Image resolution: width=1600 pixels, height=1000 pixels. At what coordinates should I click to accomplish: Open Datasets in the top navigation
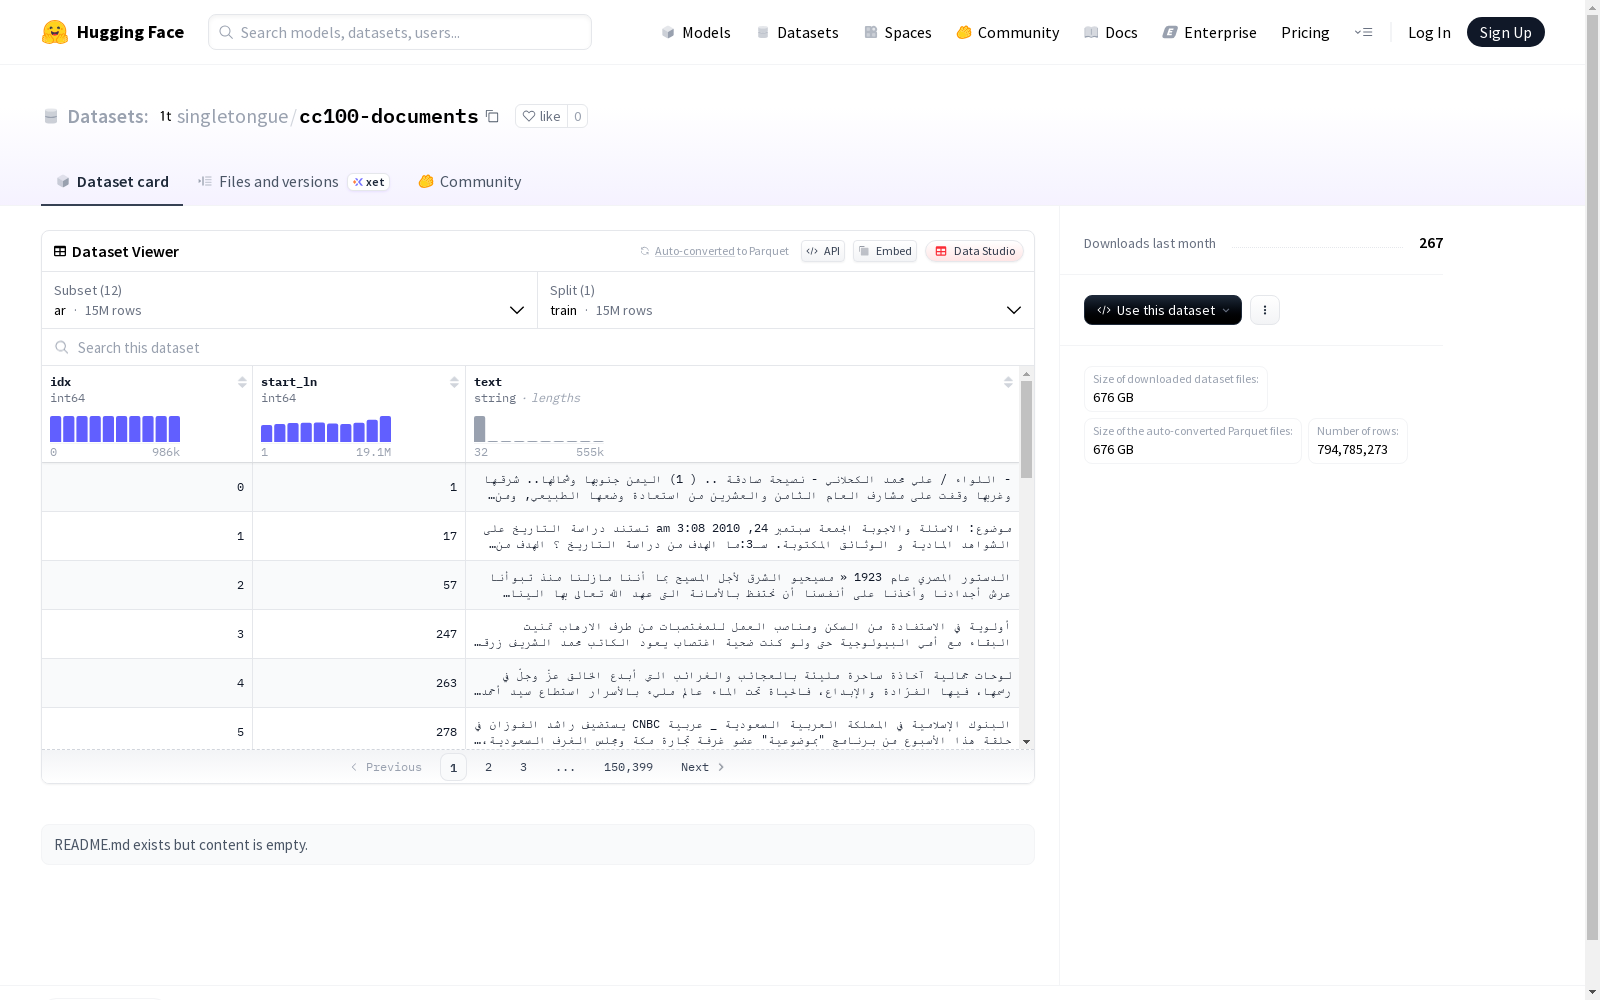point(797,32)
